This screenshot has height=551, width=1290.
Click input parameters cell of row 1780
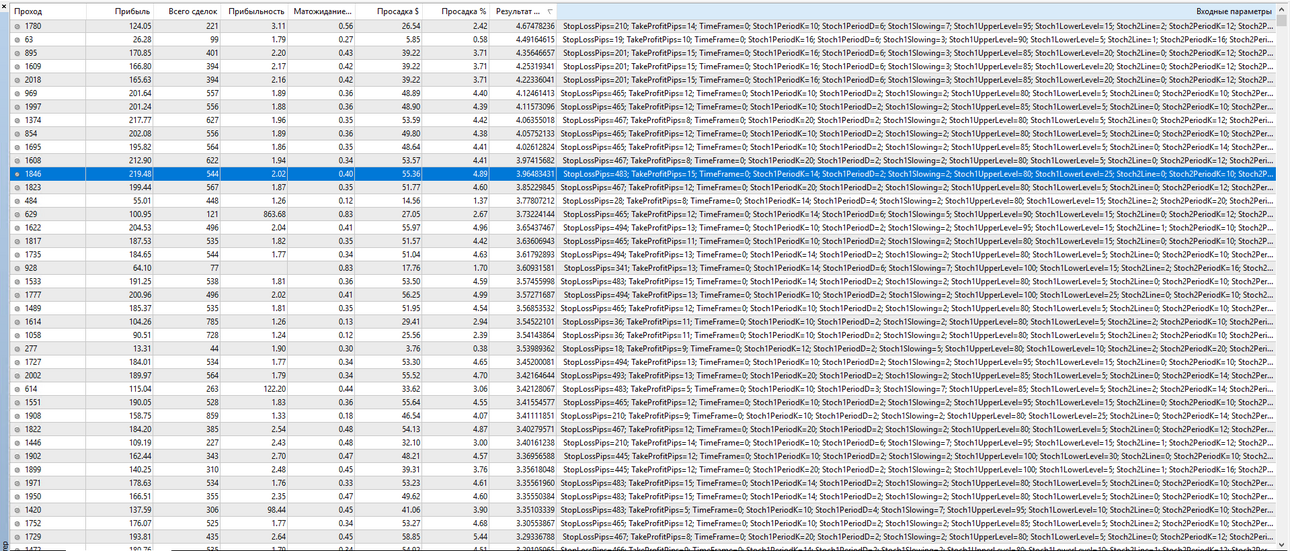pyautogui.click(x=917, y=25)
